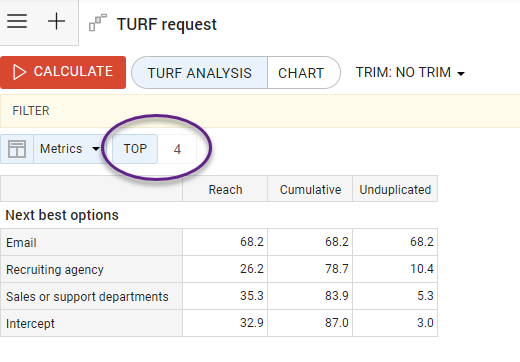Open the hamburger menu
This screenshot has height=362, width=520.
(x=17, y=22)
